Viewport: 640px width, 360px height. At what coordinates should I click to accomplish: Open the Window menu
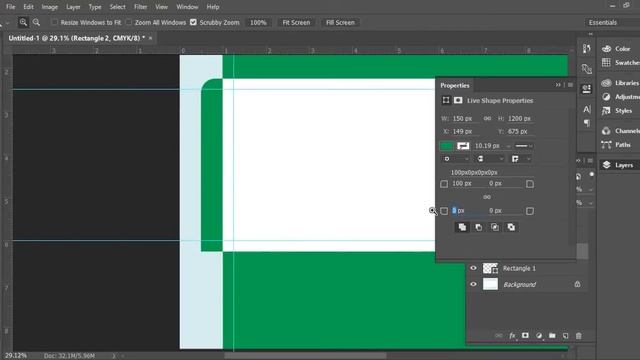coord(187,7)
